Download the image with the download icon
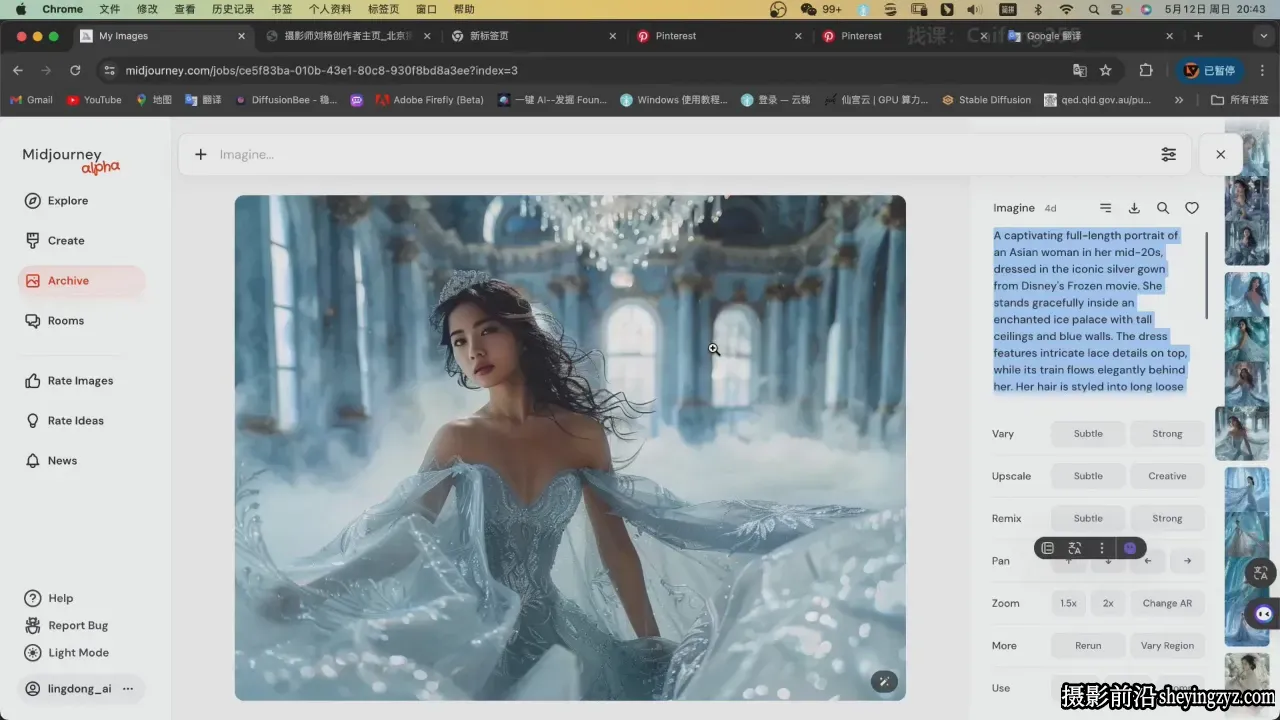The height and width of the screenshot is (720, 1280). [x=1134, y=208]
